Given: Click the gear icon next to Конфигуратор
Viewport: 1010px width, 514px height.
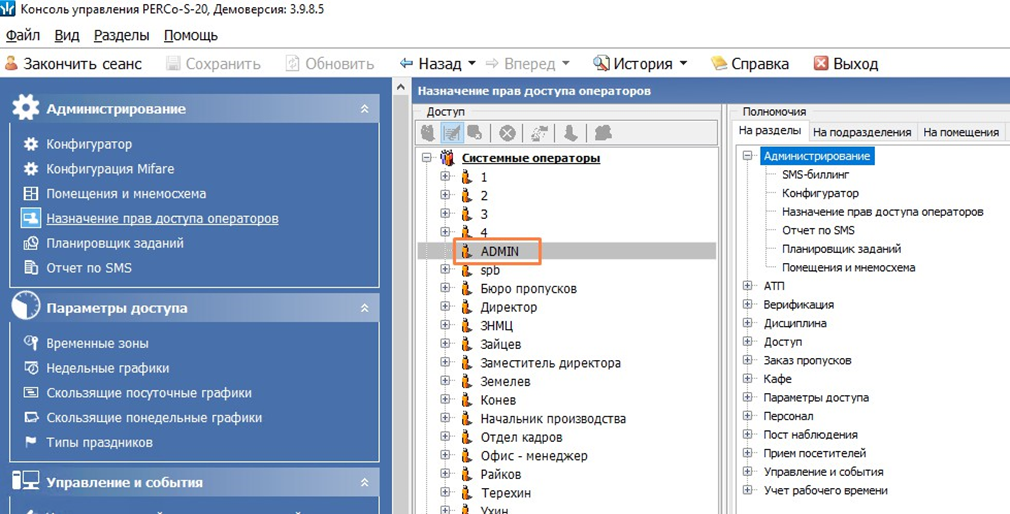Looking at the screenshot, I should (x=31, y=144).
